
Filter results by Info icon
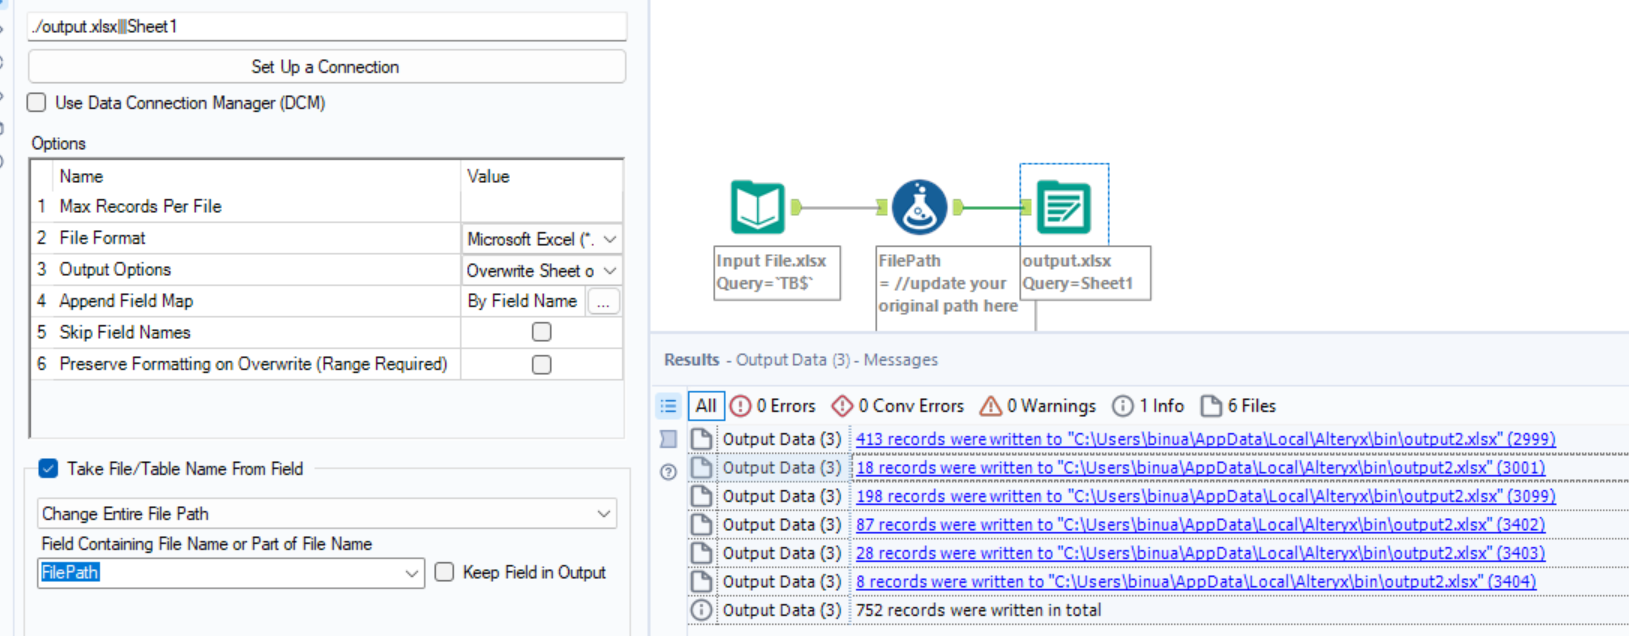[x=1123, y=406]
